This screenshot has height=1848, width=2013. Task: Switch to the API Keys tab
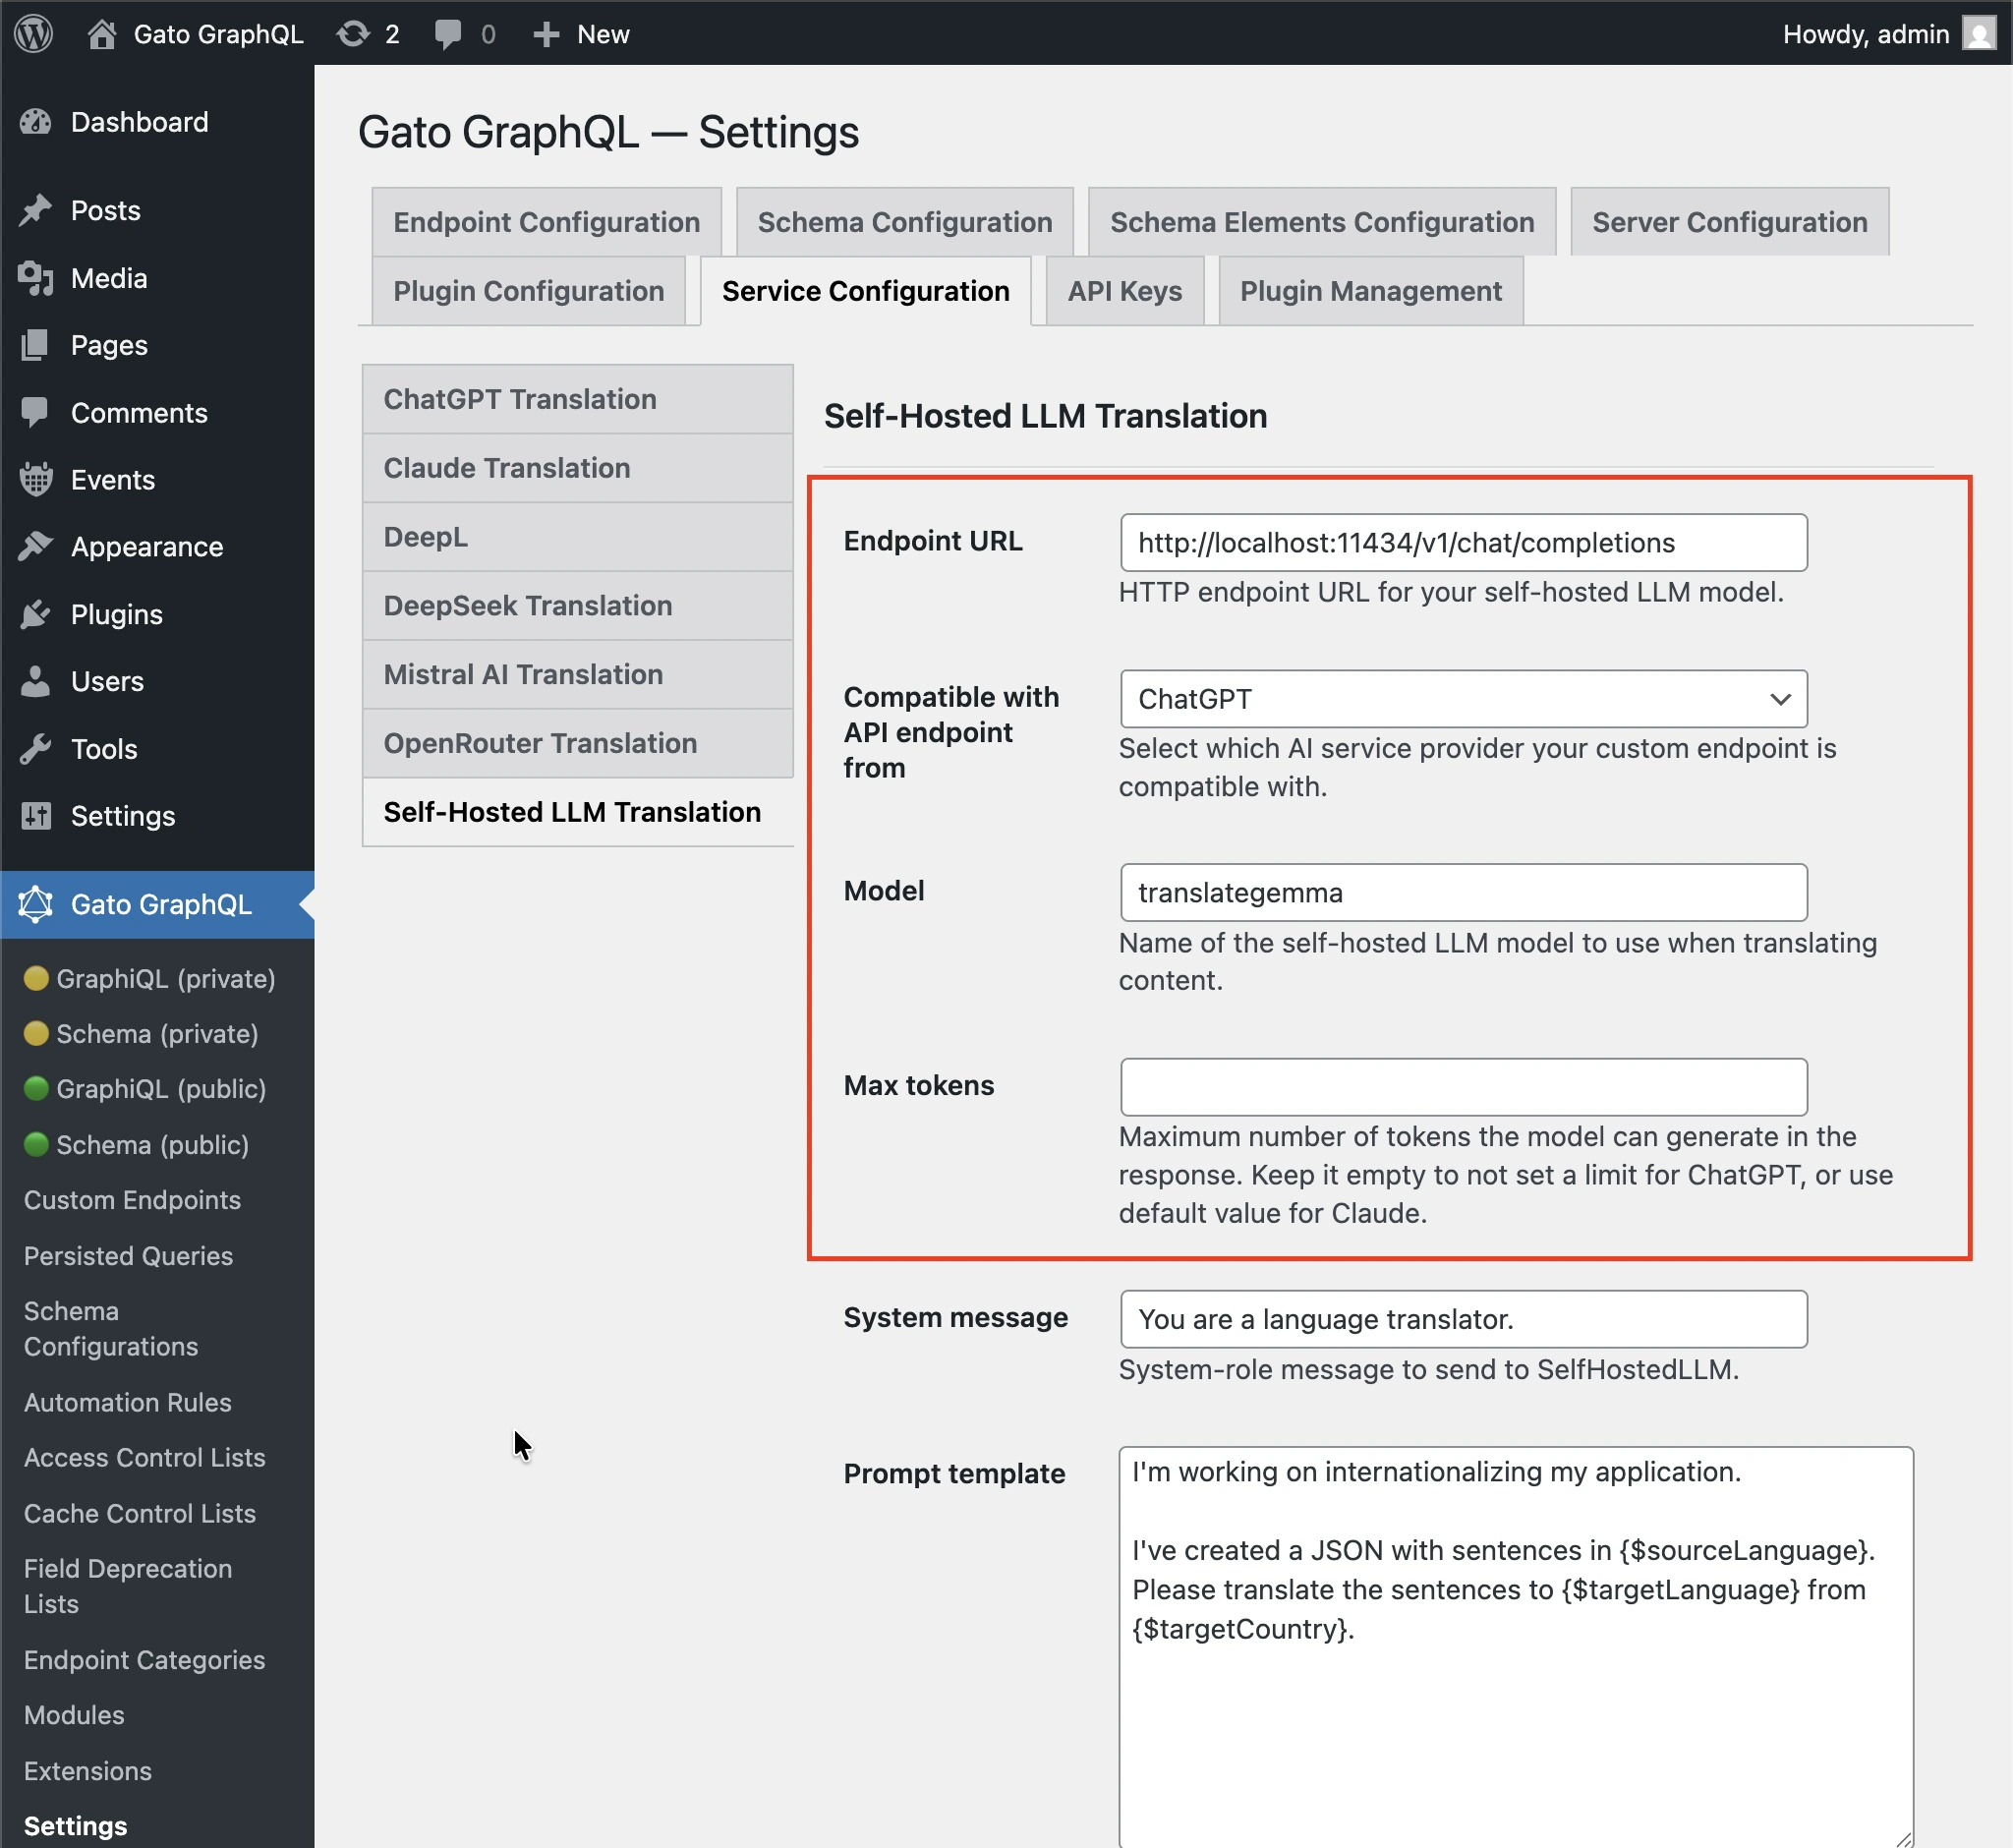click(x=1124, y=291)
